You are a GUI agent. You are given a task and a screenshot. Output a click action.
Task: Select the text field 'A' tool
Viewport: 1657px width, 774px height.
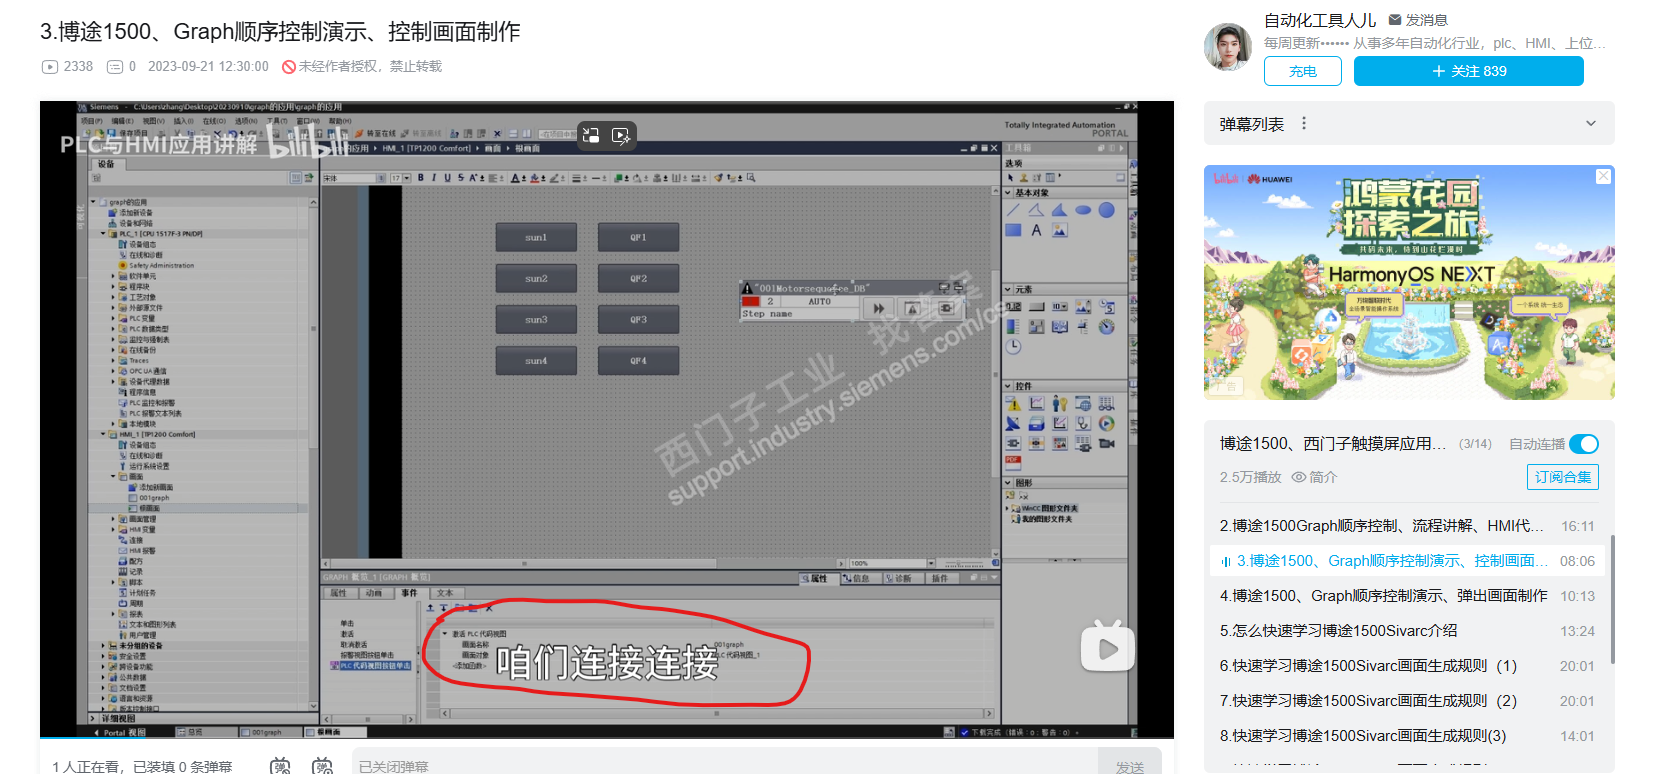tap(1036, 230)
